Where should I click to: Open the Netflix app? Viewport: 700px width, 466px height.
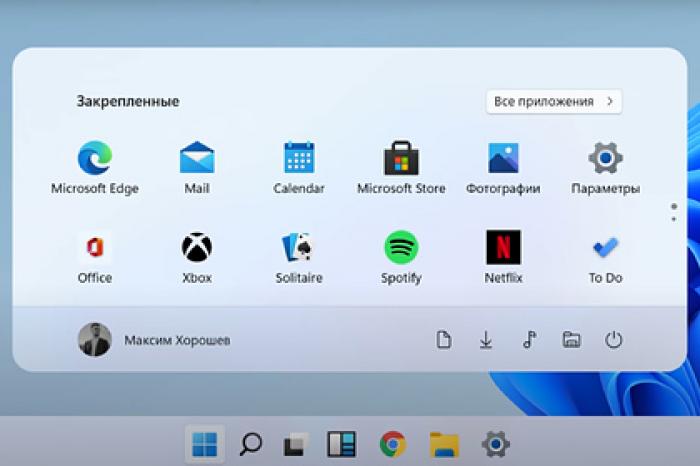click(503, 257)
